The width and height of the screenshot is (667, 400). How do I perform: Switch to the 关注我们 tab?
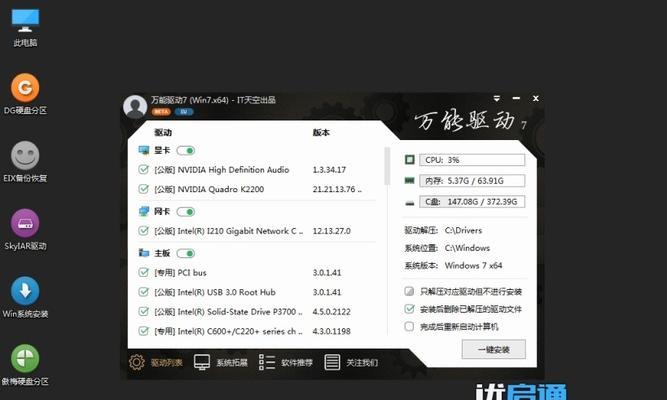pyautogui.click(x=351, y=363)
